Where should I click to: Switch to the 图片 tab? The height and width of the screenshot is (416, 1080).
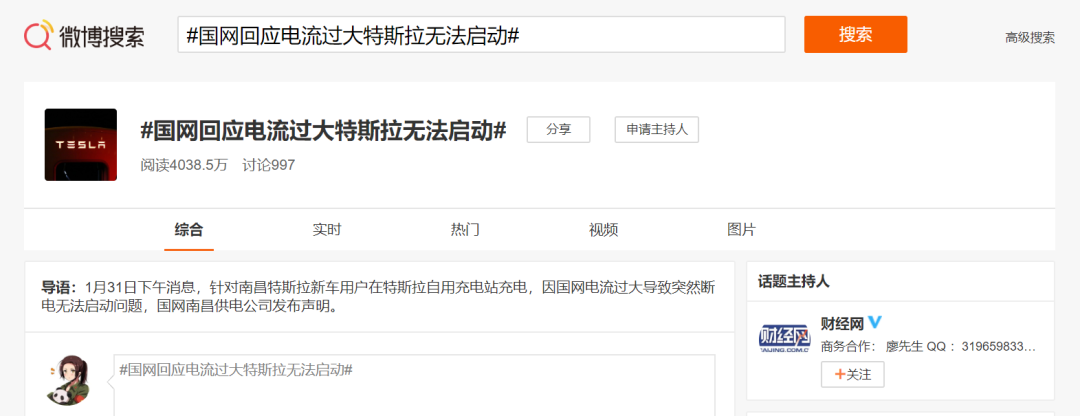click(x=741, y=230)
